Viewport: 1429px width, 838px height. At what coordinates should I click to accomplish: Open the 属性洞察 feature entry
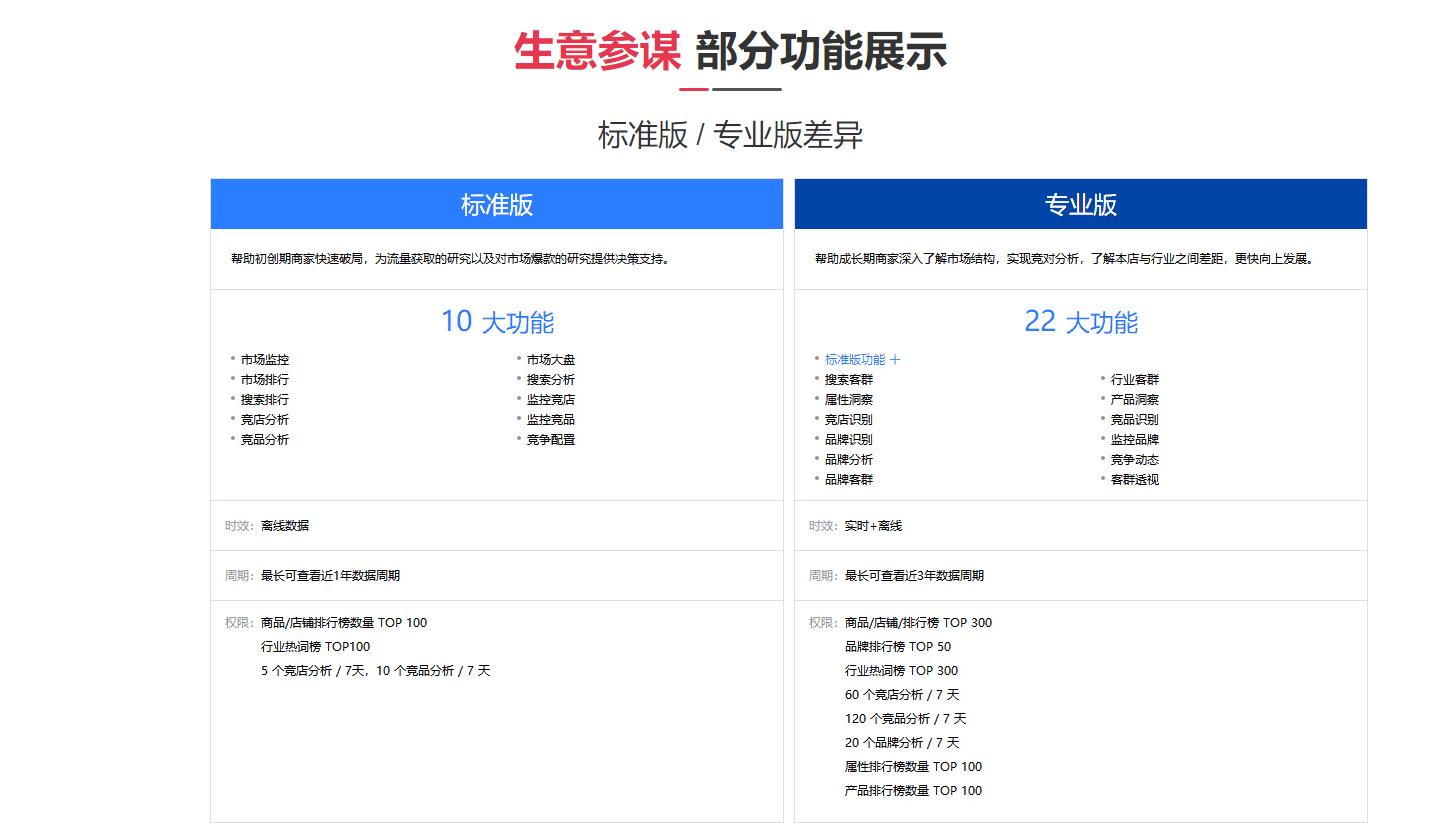coord(850,399)
